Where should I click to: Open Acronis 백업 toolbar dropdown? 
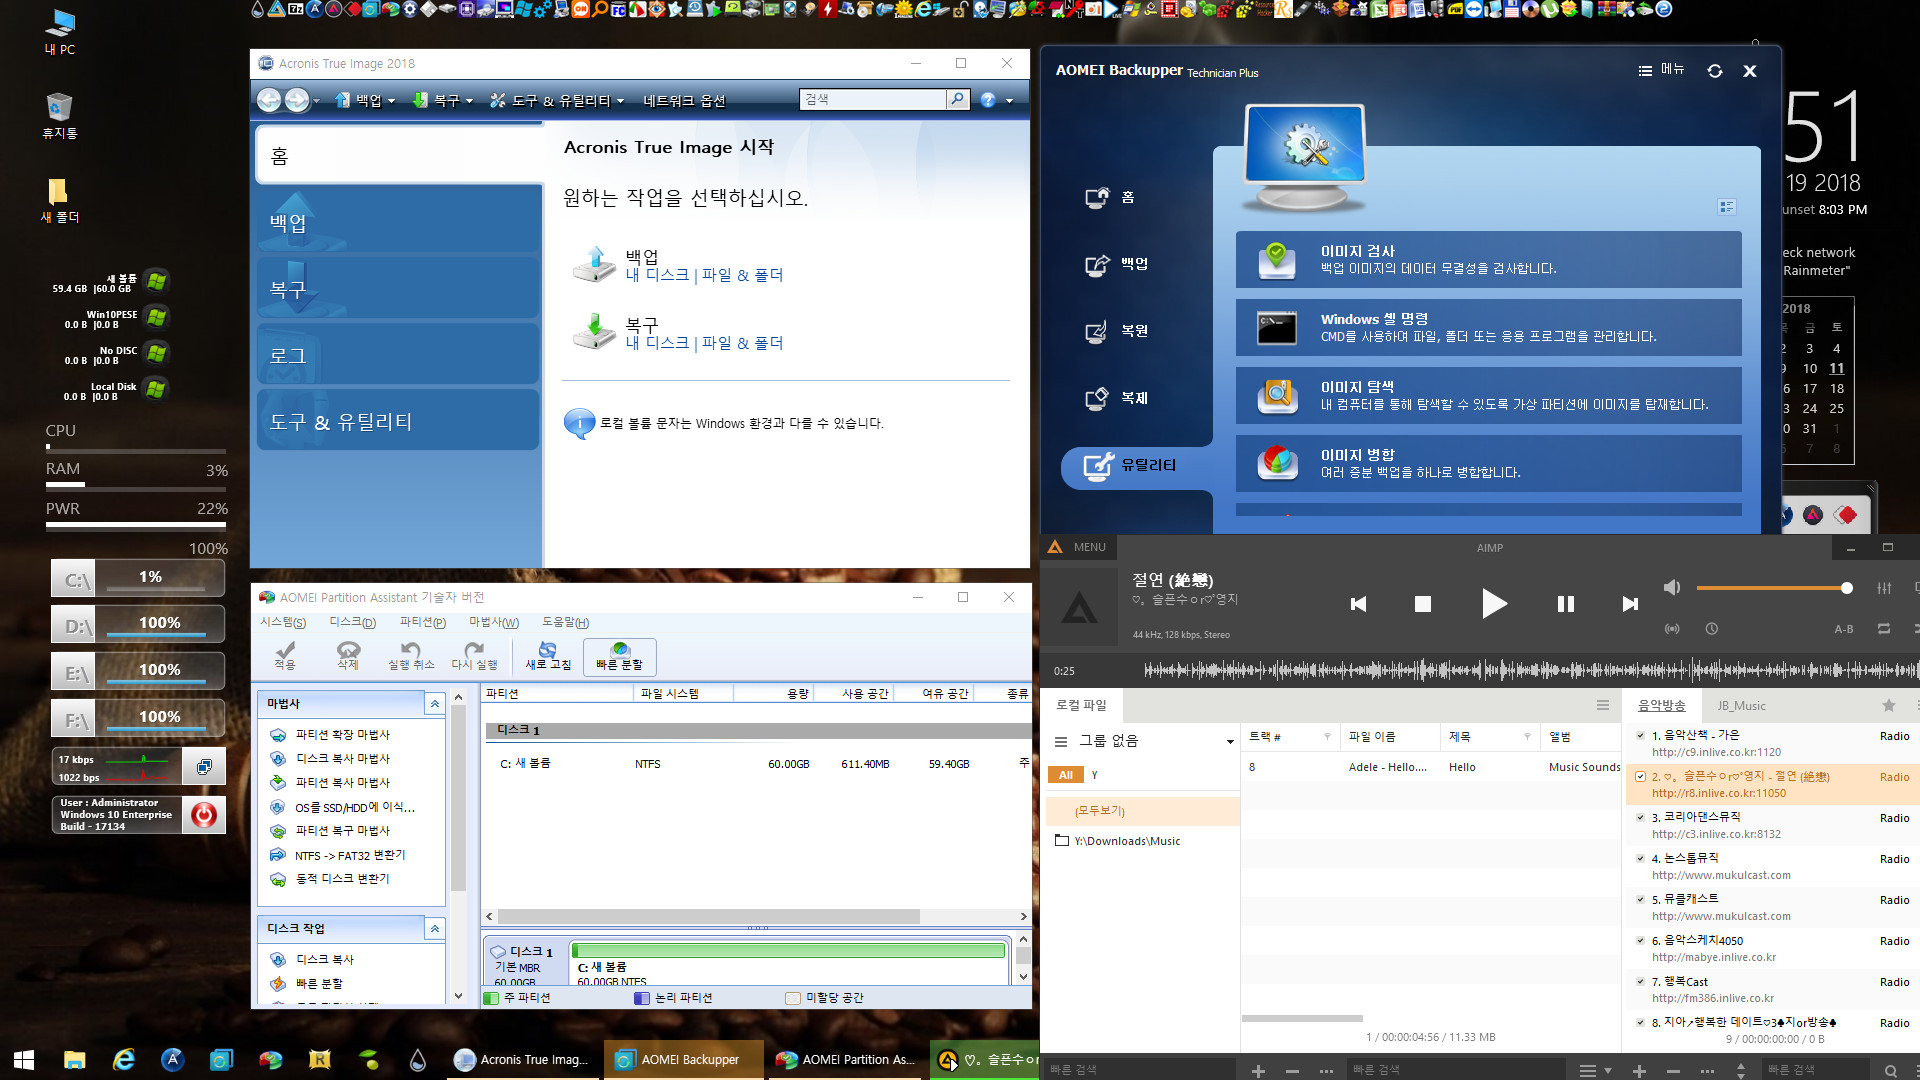click(x=366, y=100)
